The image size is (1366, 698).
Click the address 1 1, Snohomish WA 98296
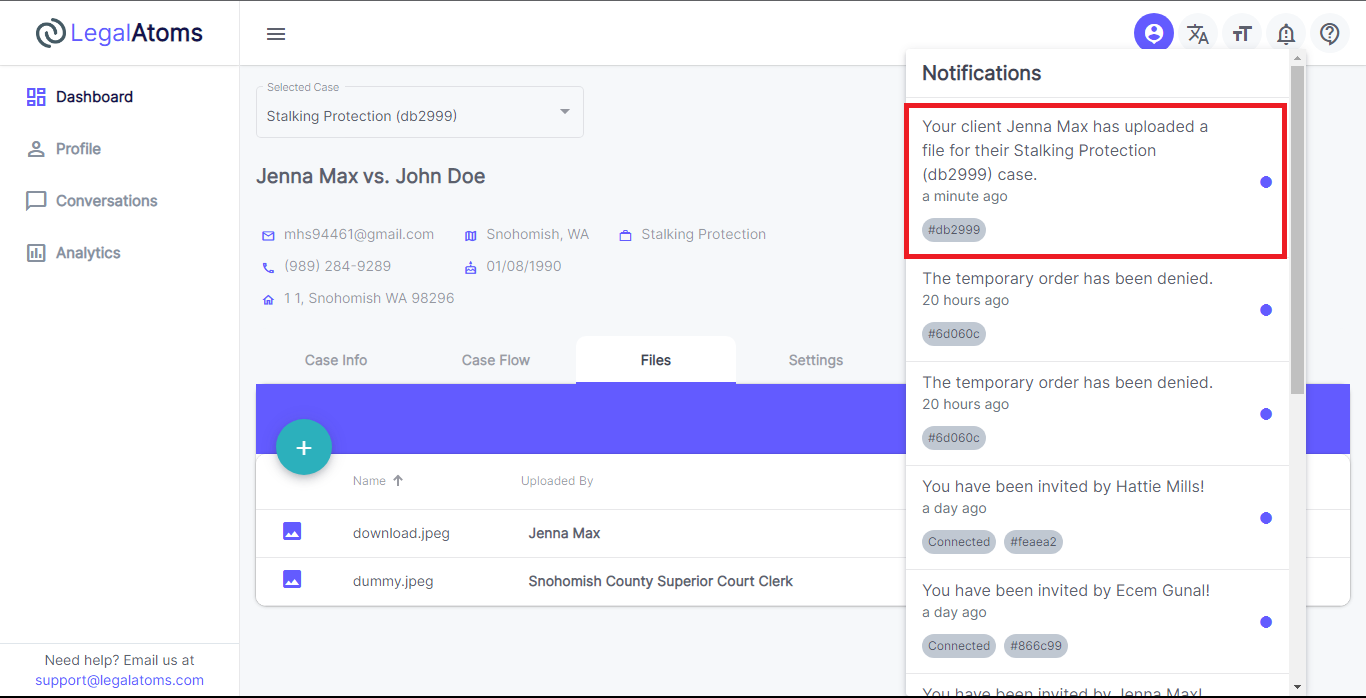click(x=369, y=299)
